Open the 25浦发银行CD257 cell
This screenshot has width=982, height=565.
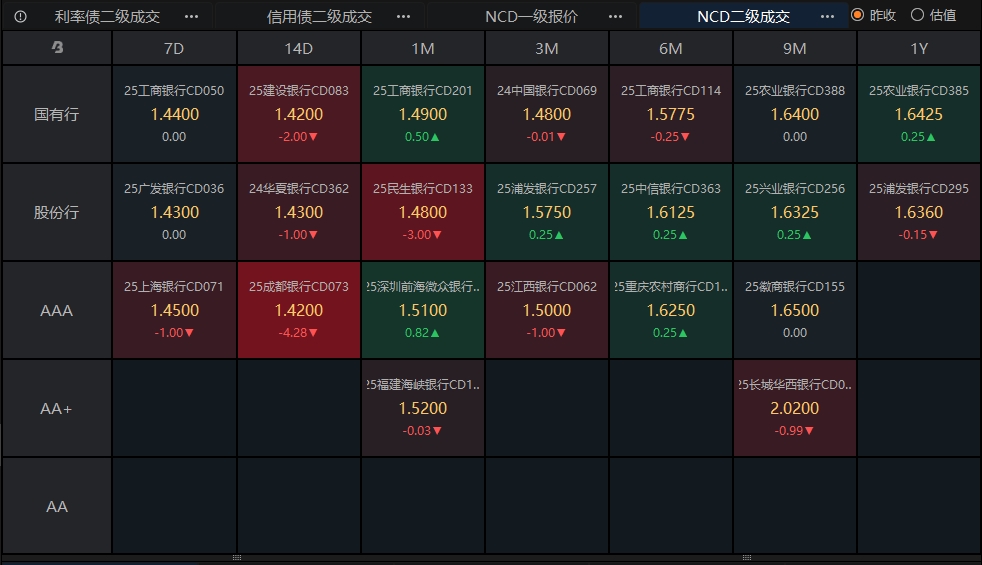(x=547, y=212)
